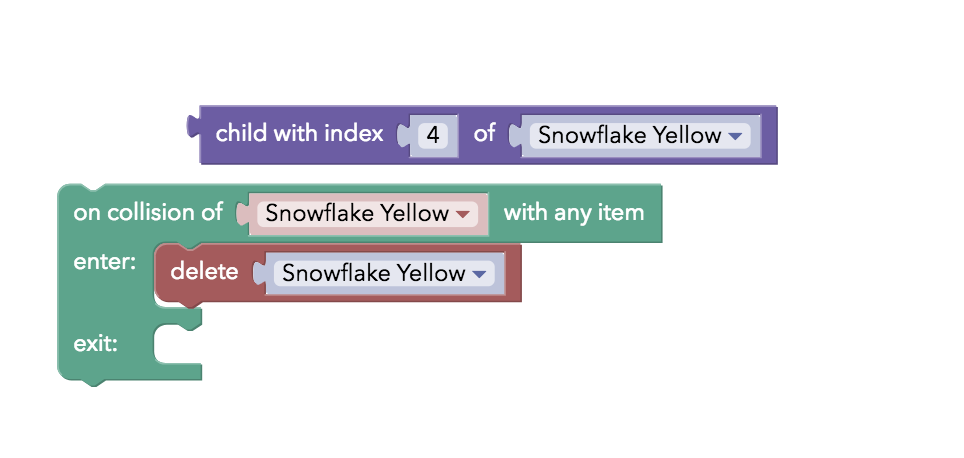964x458 pixels.
Task: Click the empty exit statement slot
Action: pyautogui.click(x=178, y=344)
